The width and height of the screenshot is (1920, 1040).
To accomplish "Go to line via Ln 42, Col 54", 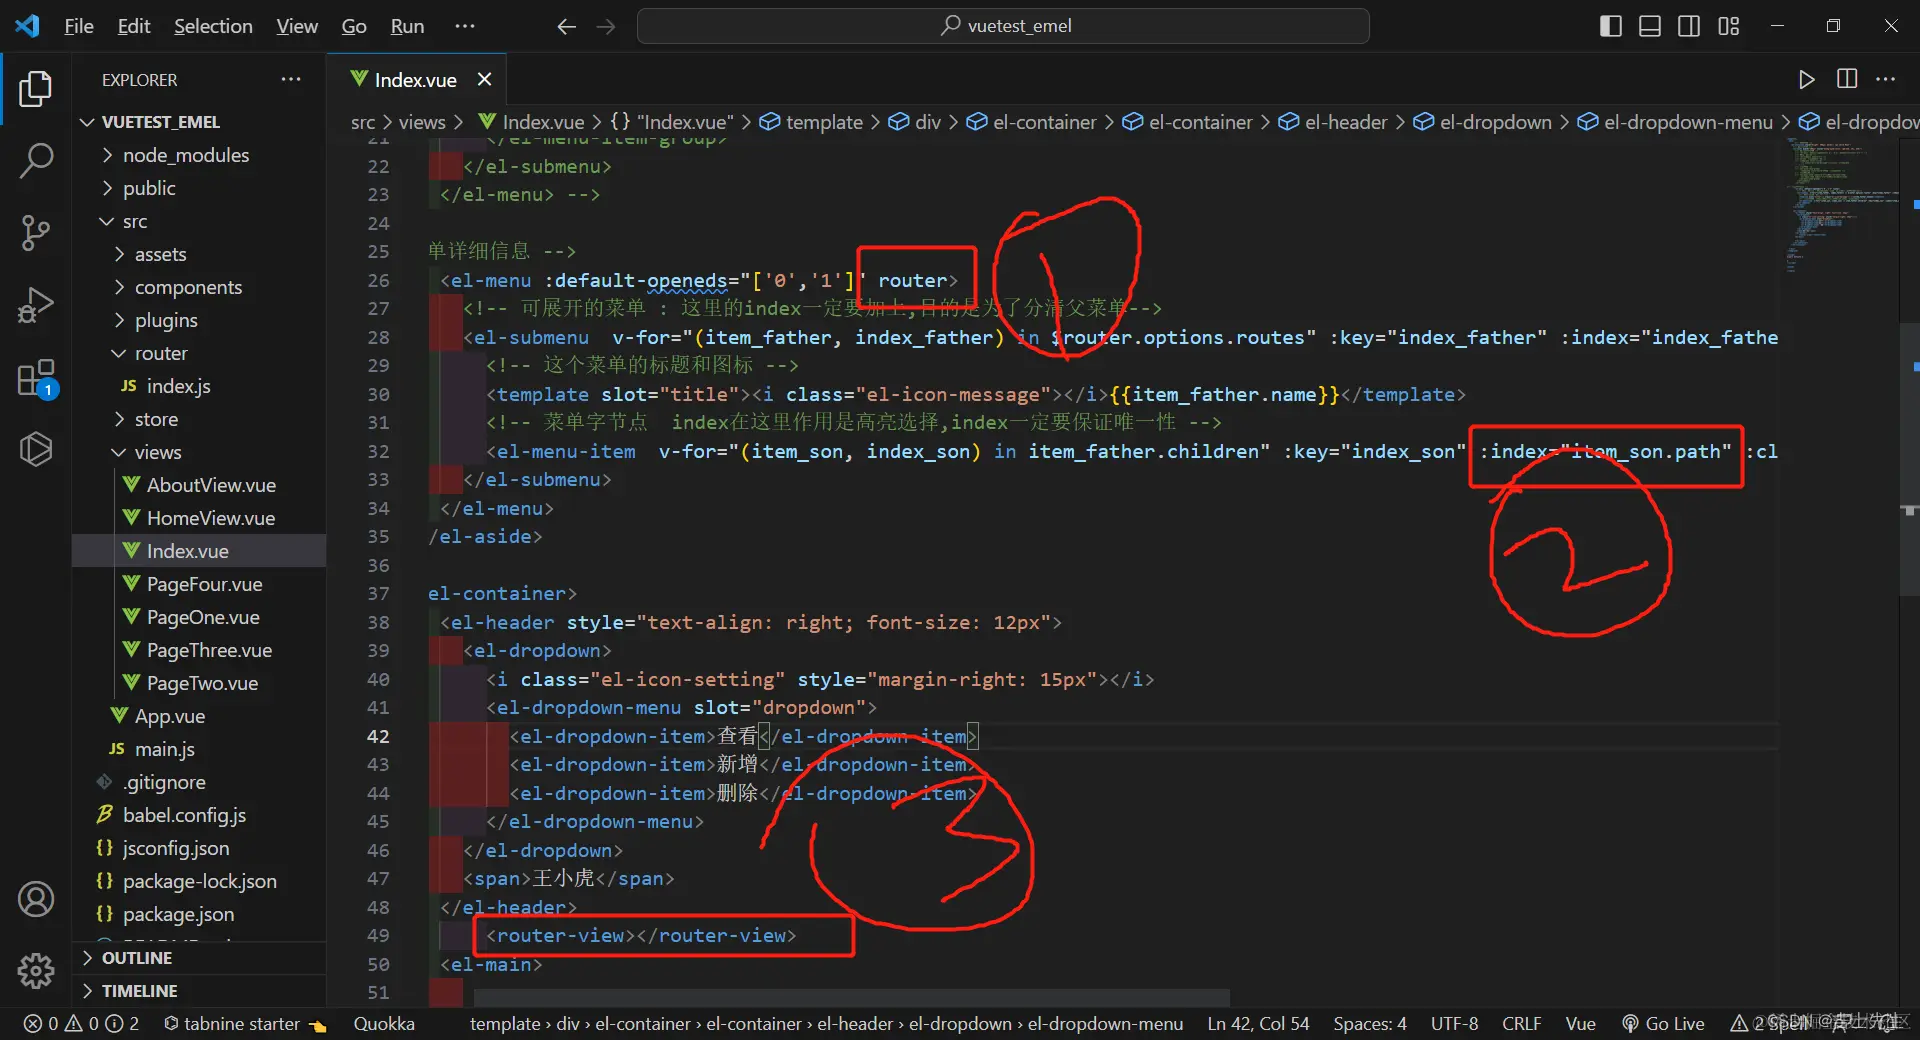I will 1258,1024.
